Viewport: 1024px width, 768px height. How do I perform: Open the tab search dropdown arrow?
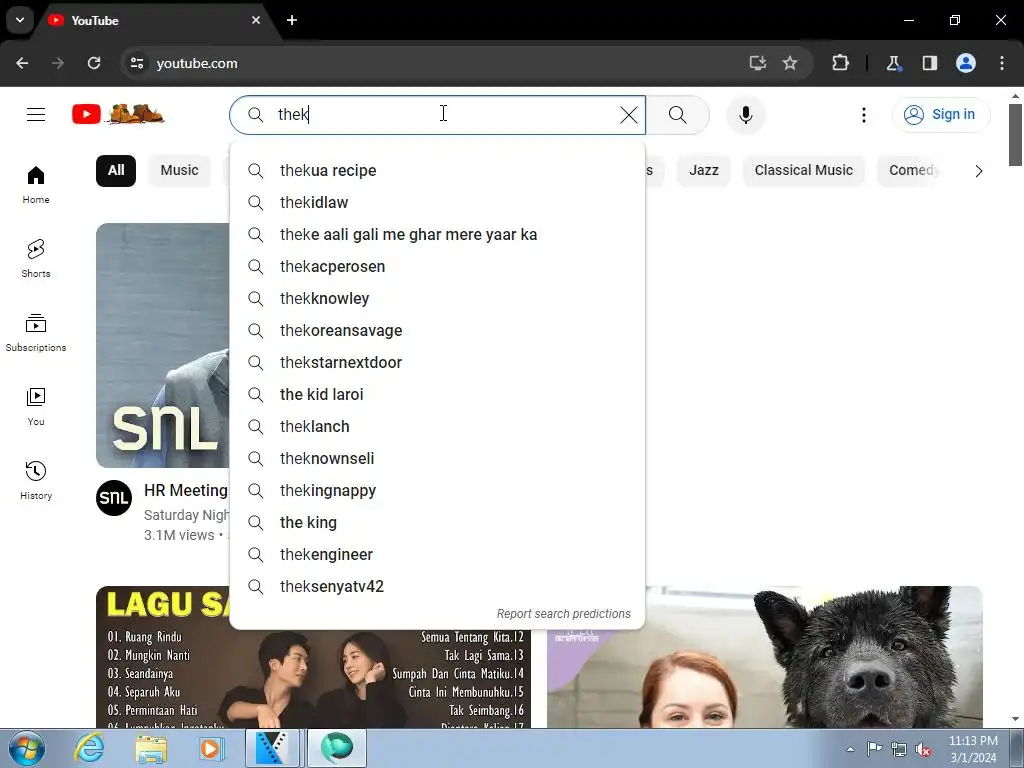tap(20, 20)
